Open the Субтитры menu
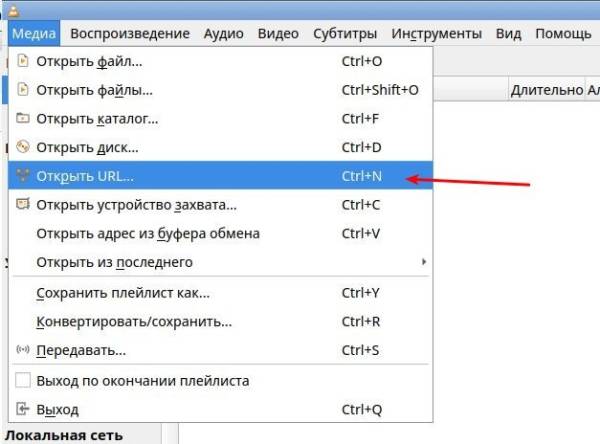 [x=345, y=33]
